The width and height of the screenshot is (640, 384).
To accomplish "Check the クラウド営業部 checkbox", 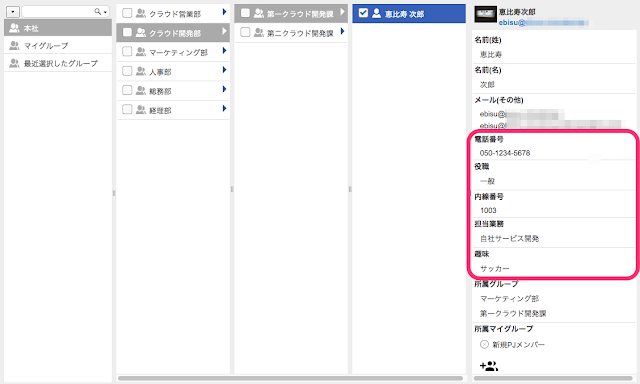I will tap(127, 13).
